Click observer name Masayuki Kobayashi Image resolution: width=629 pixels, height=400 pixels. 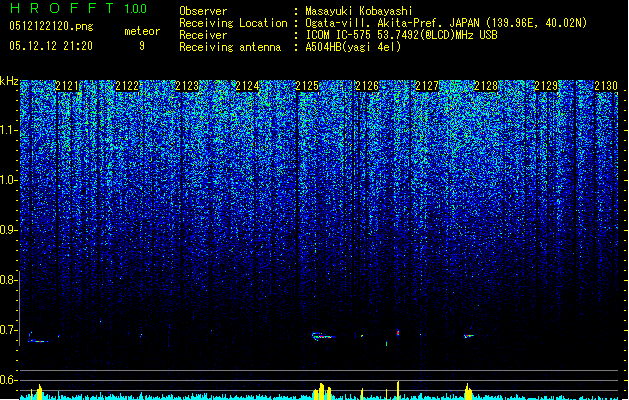(x=359, y=11)
